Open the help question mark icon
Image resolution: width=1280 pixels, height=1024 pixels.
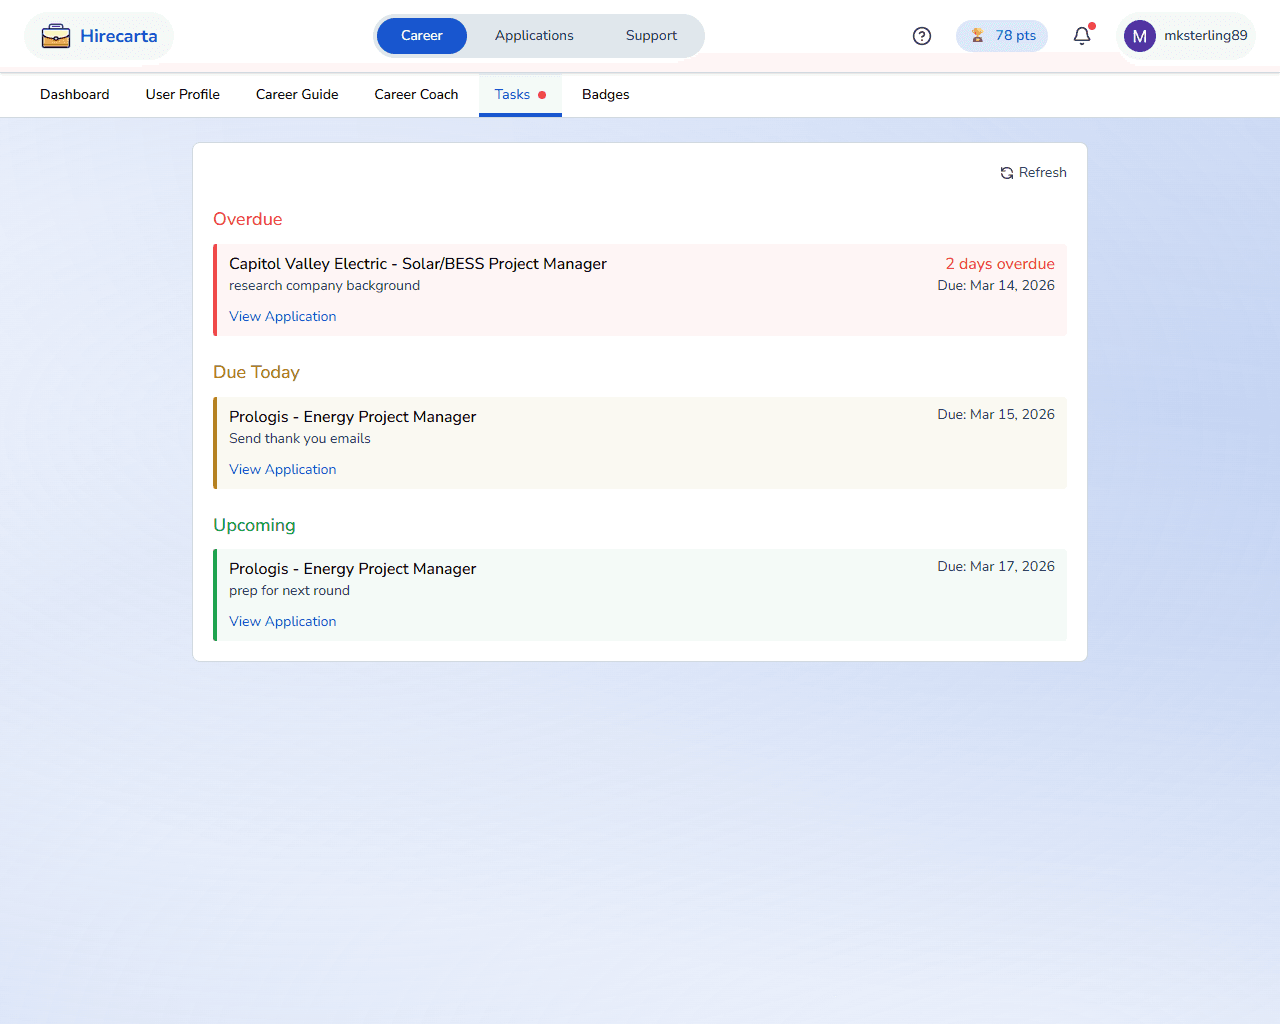click(x=922, y=36)
